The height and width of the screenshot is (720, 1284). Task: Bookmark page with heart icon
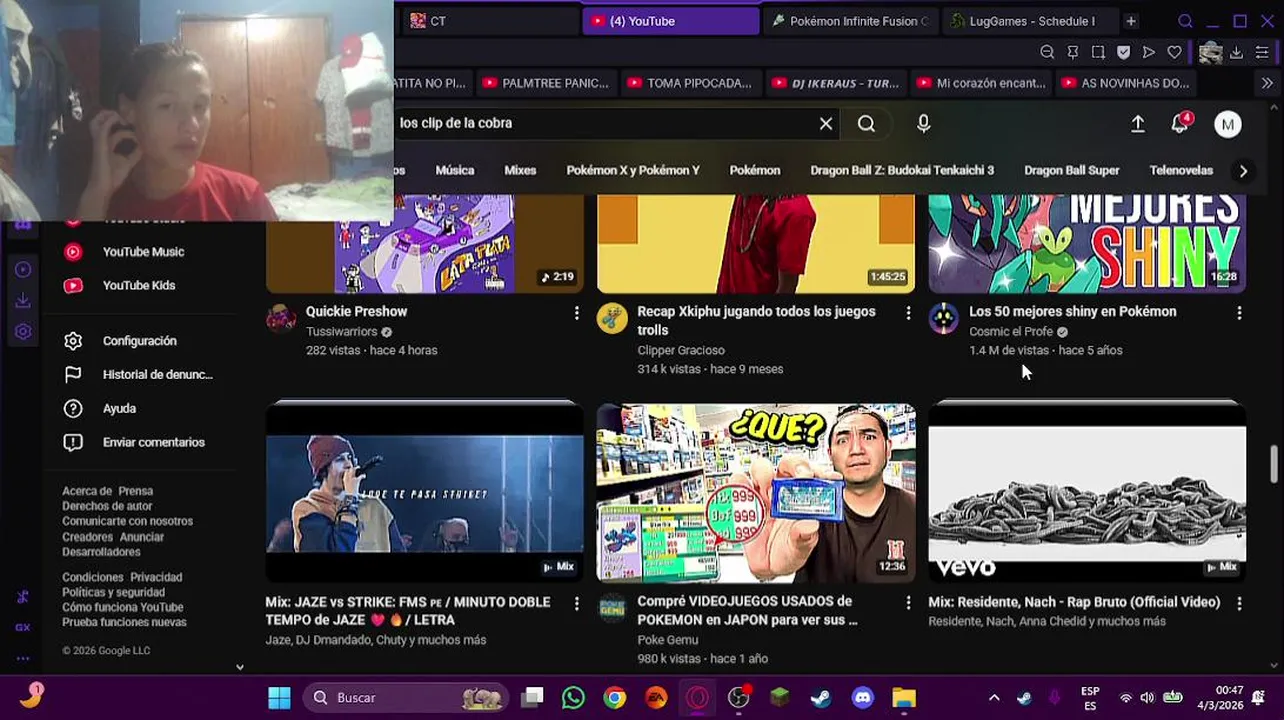1174,52
